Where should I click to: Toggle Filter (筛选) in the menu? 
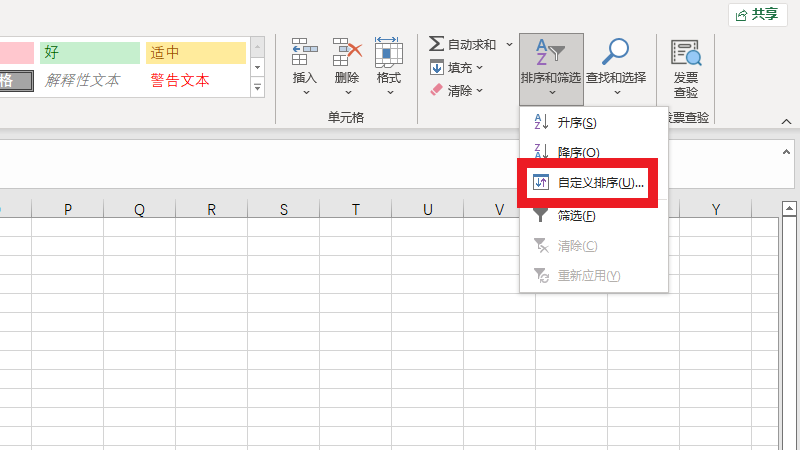(576, 215)
